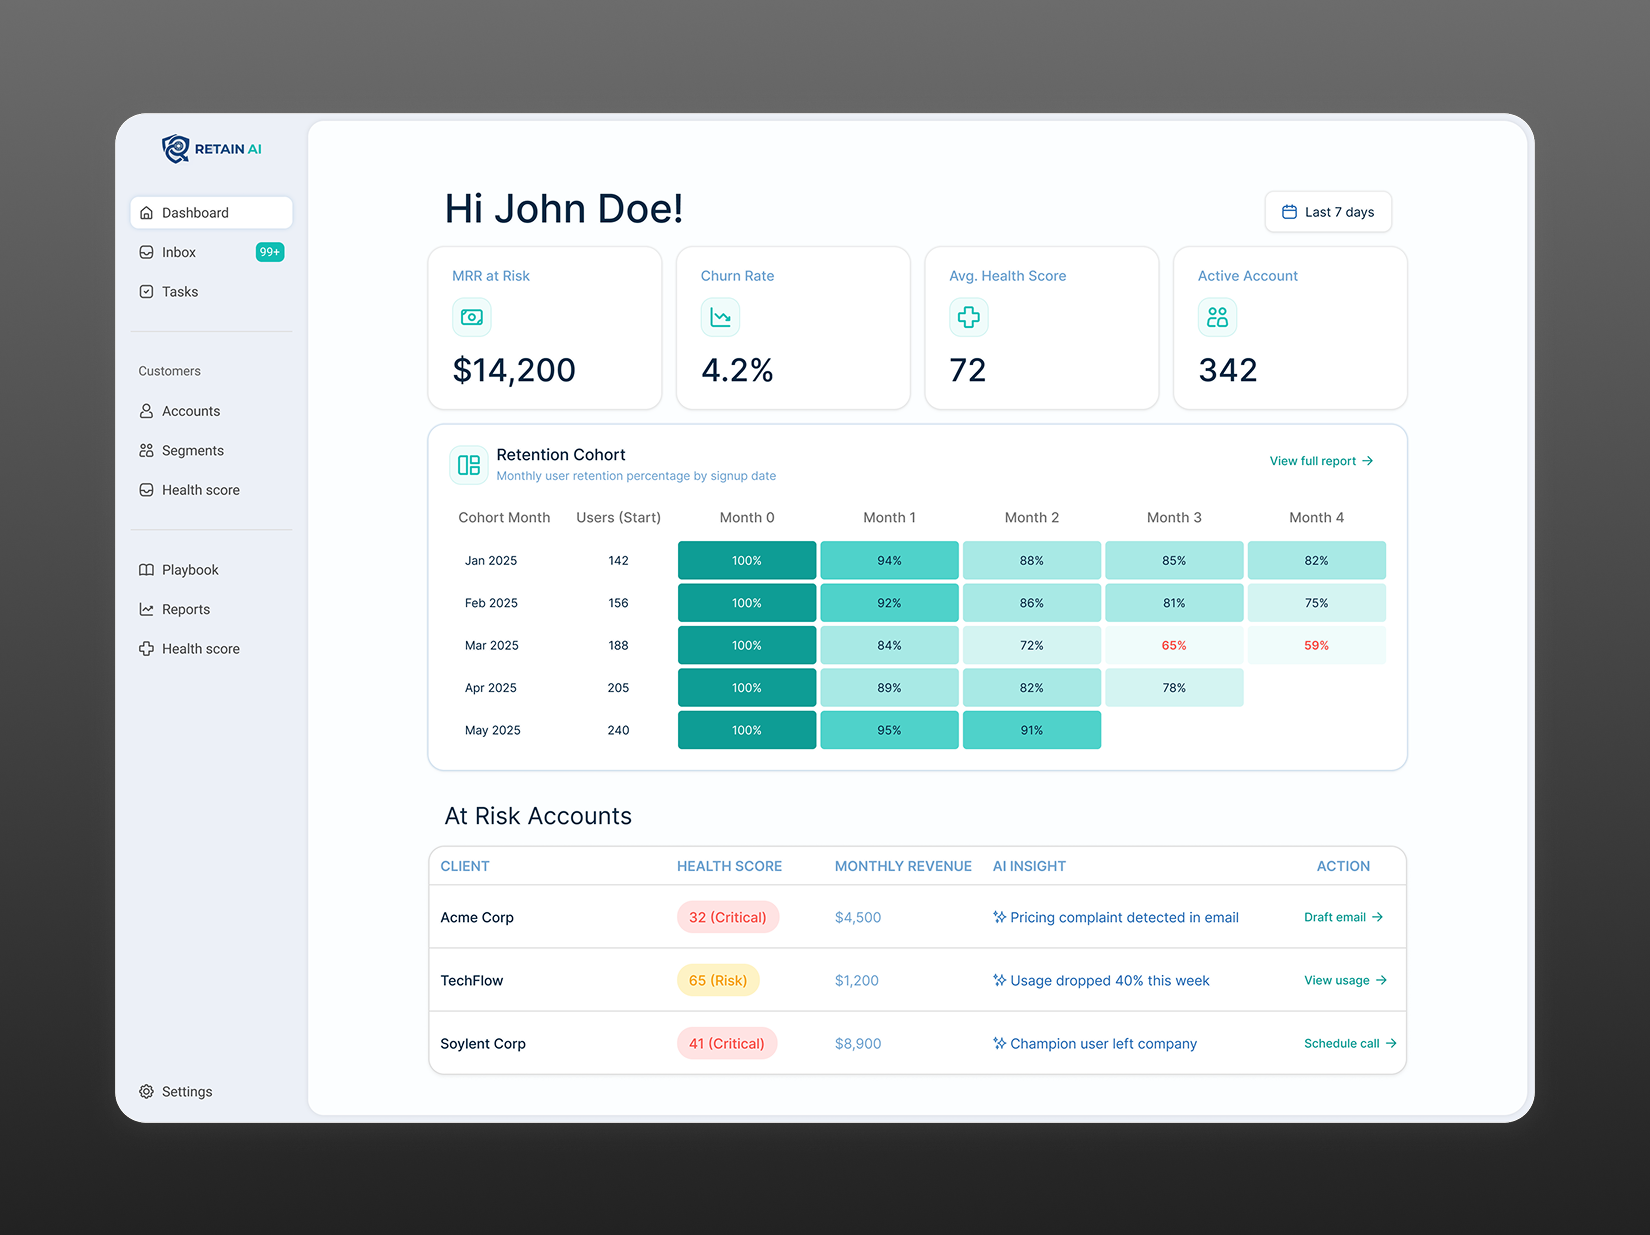Viewport: 1650px width, 1235px height.
Task: Click the health cross icon on Avg. Health Score
Action: [967, 317]
